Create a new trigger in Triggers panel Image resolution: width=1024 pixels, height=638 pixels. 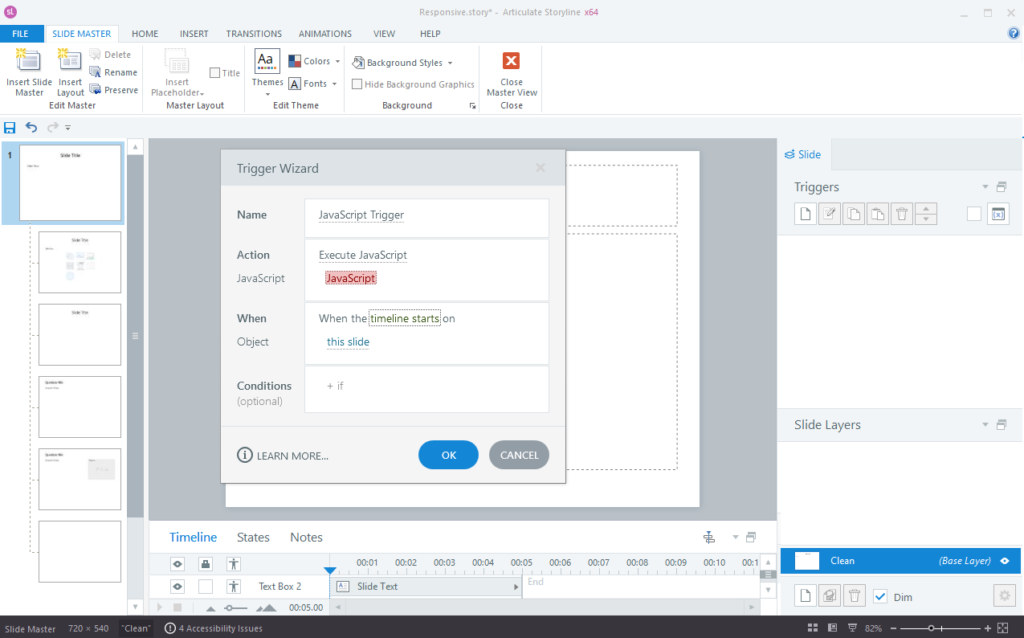coord(805,214)
